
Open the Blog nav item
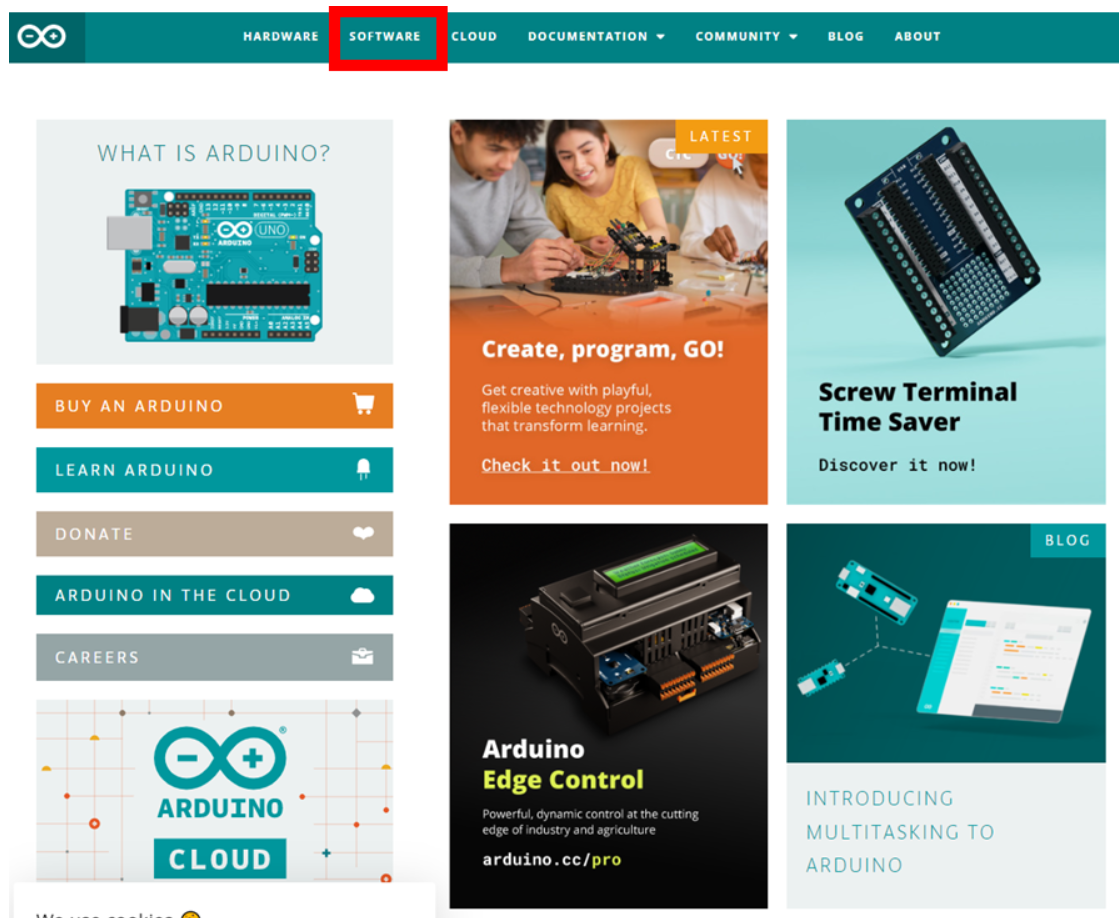[846, 36]
